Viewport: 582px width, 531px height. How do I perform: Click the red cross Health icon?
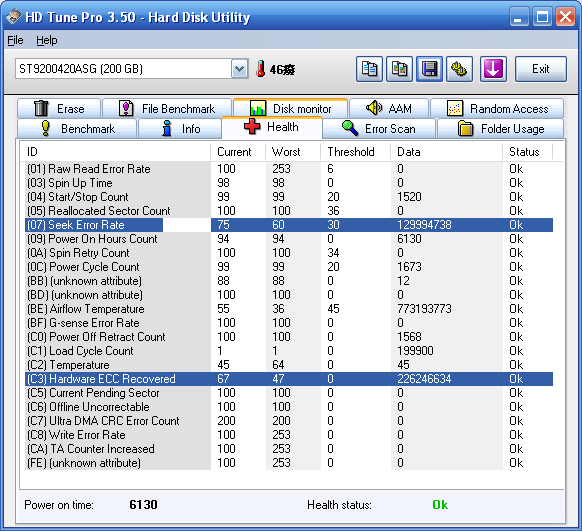click(252, 127)
